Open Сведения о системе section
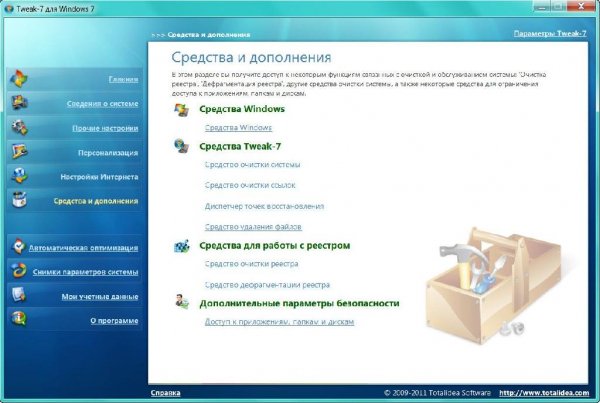The image size is (600, 403). tap(102, 104)
